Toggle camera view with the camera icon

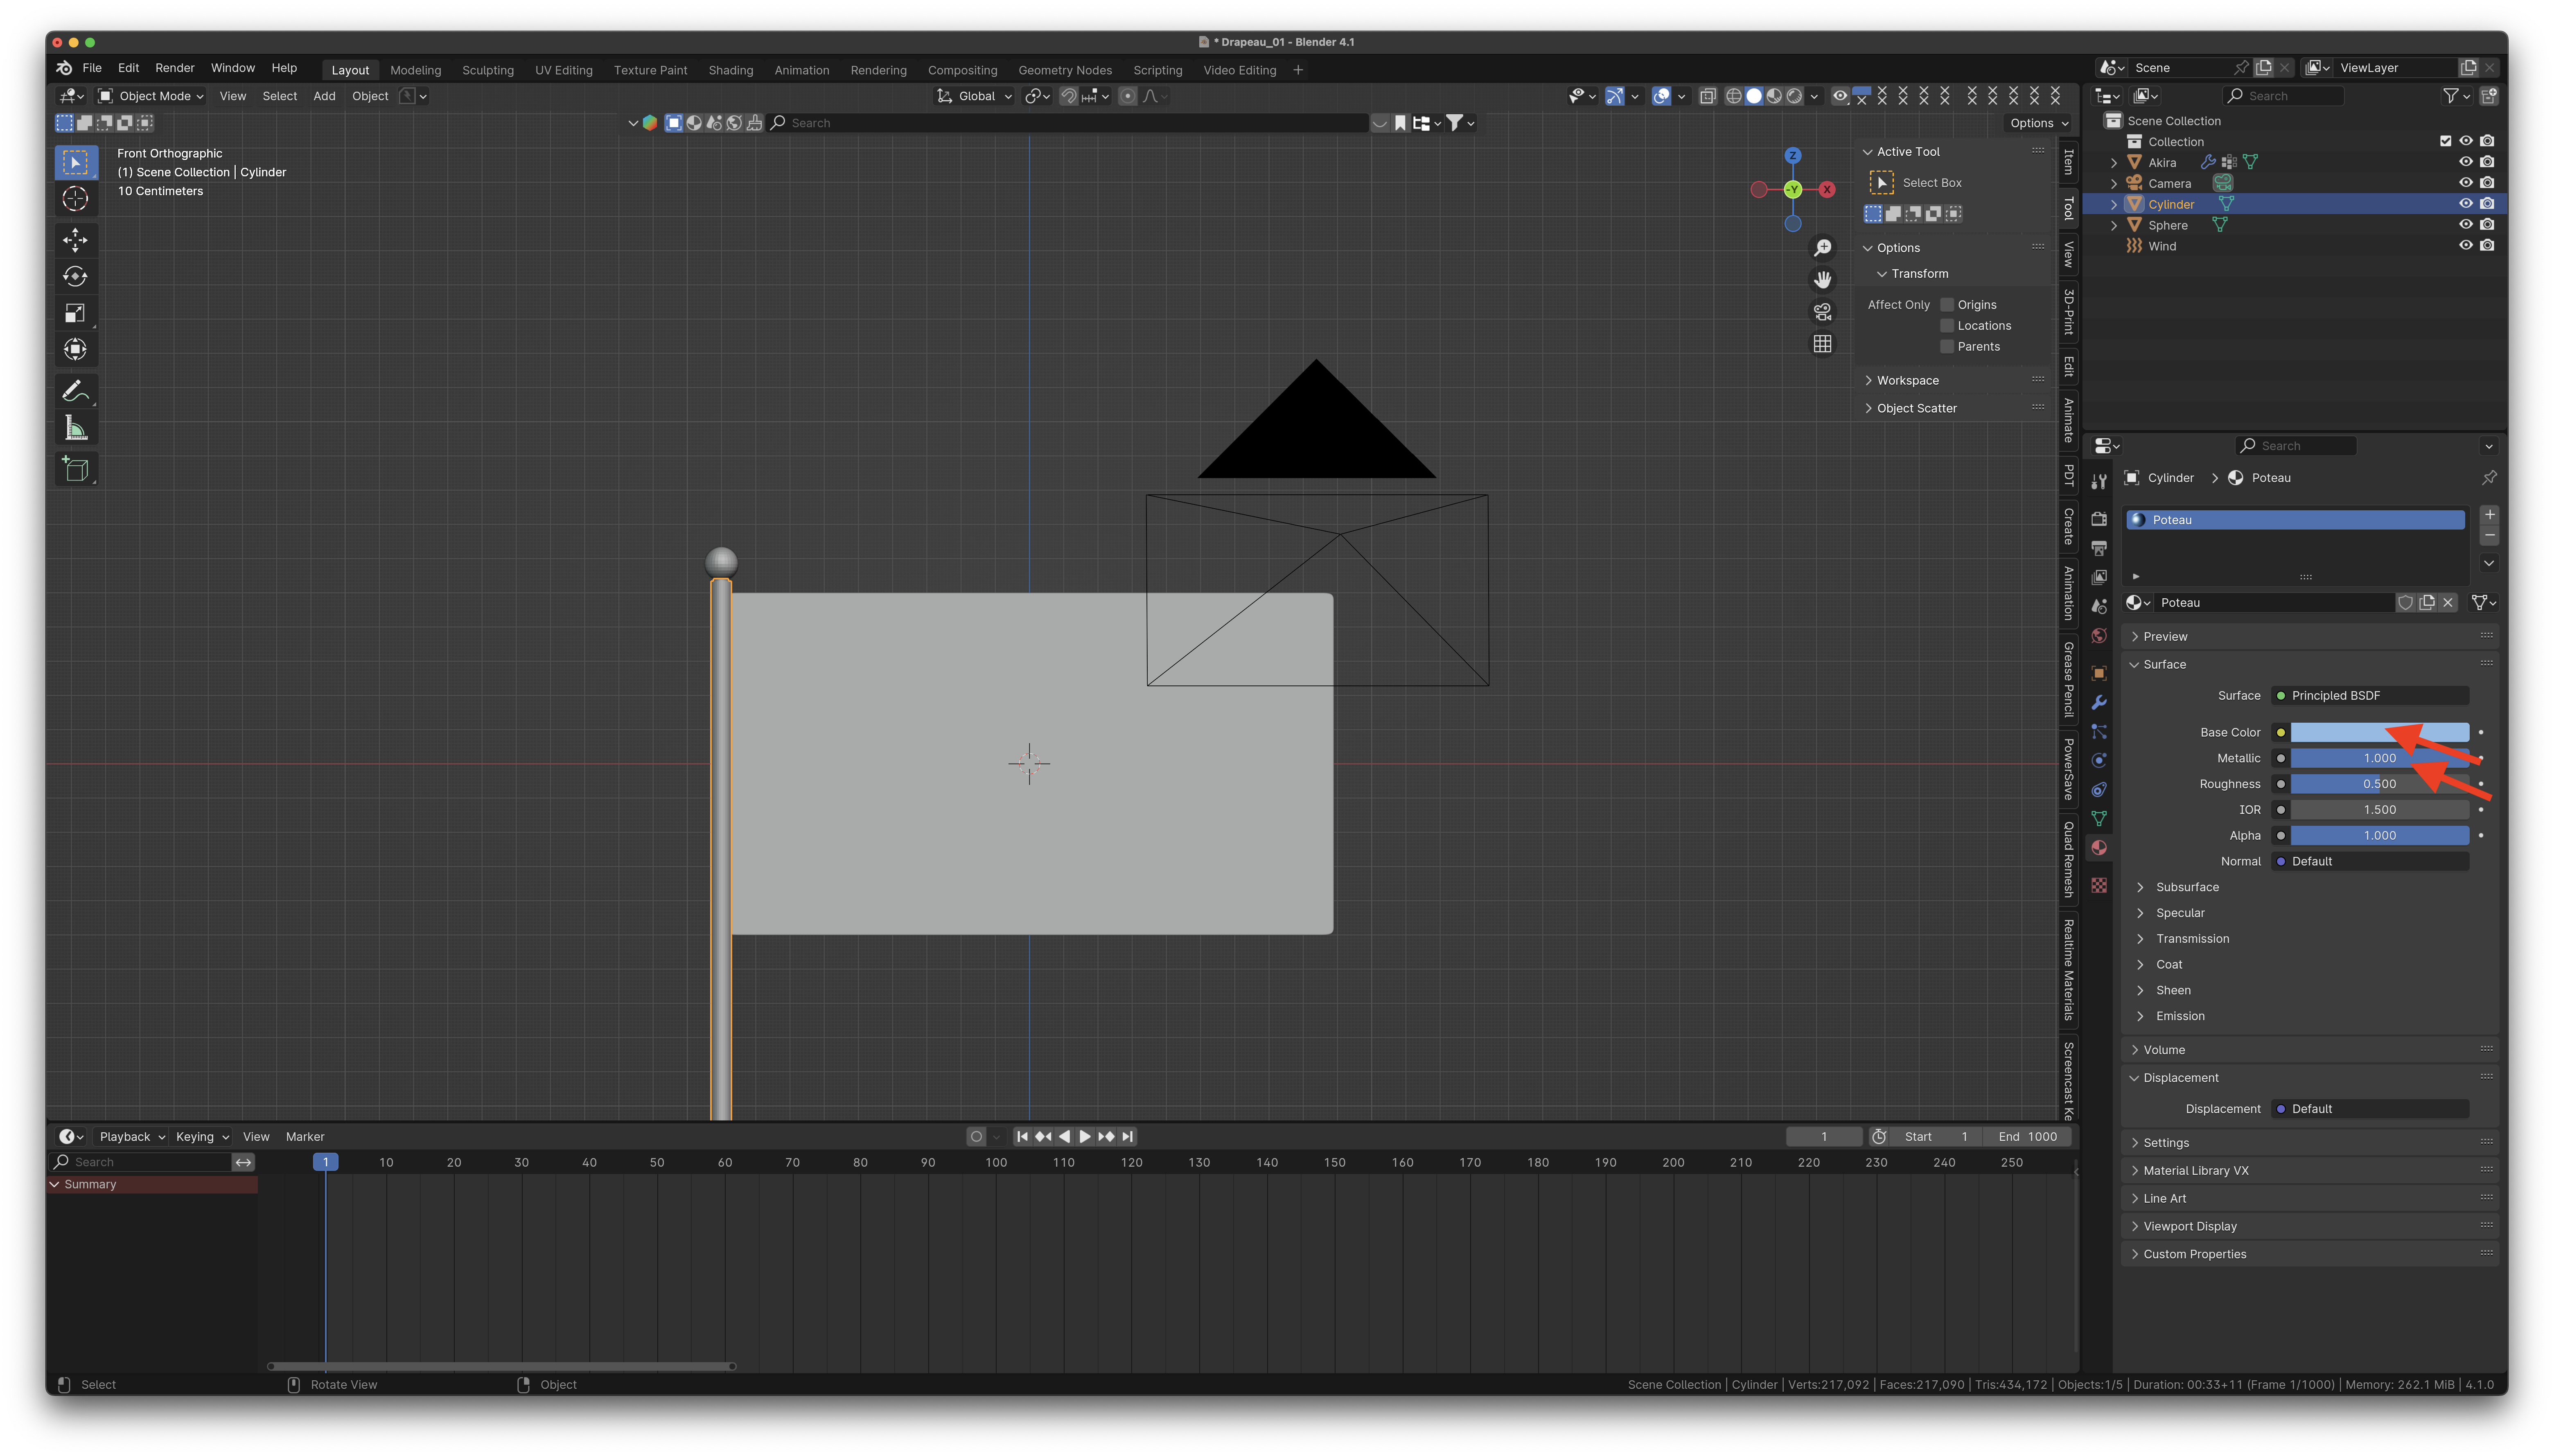[1823, 312]
